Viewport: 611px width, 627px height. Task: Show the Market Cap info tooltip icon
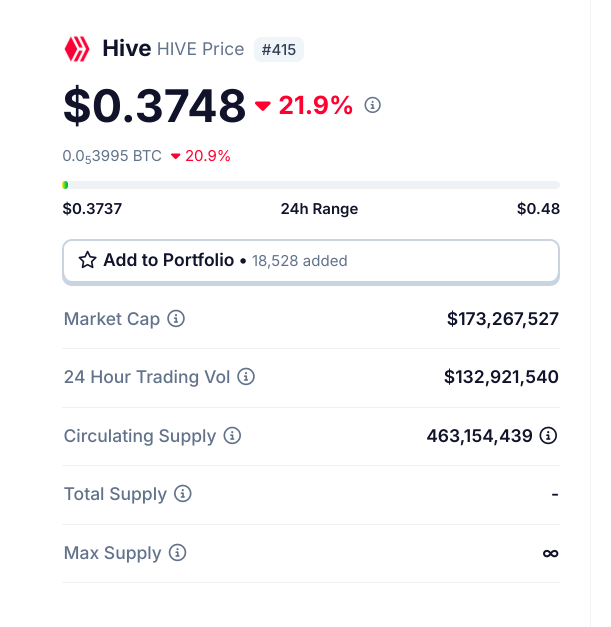point(176,319)
